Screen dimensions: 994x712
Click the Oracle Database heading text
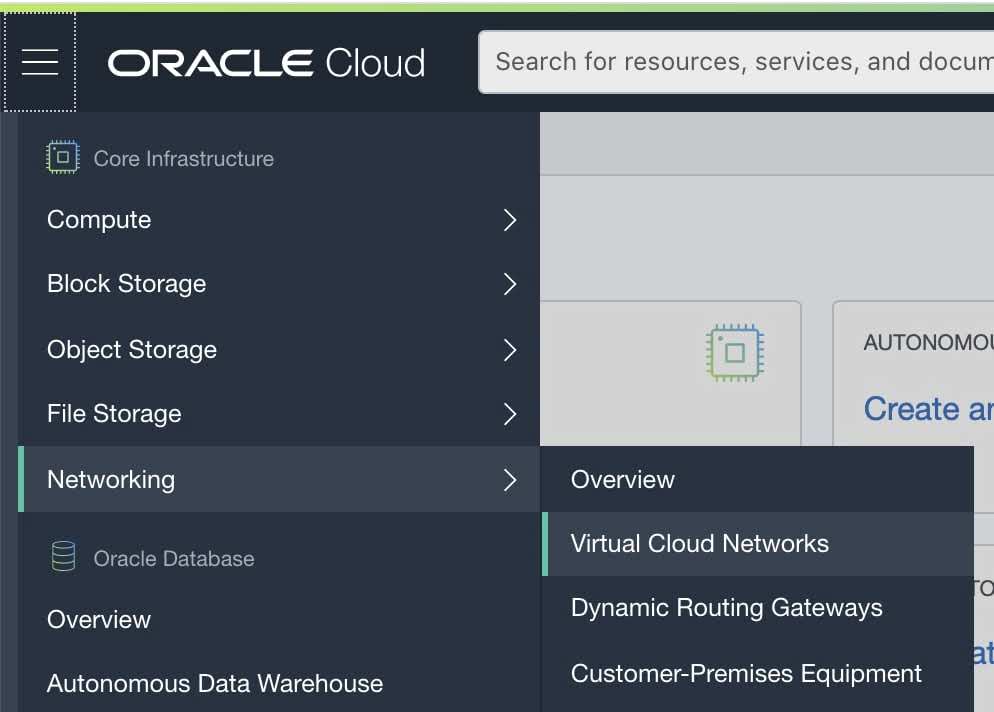174,559
